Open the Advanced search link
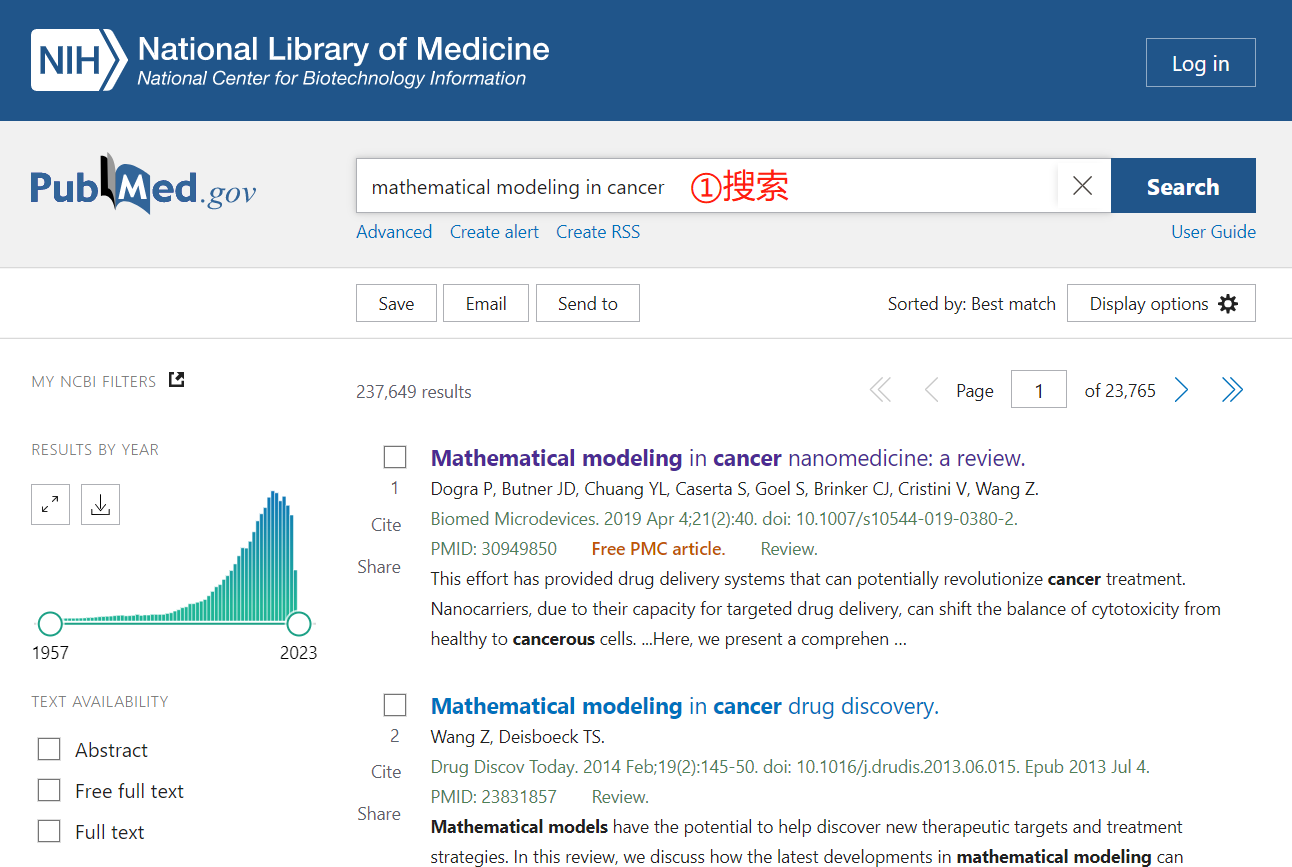Image resolution: width=1292 pixels, height=867 pixels. (394, 232)
